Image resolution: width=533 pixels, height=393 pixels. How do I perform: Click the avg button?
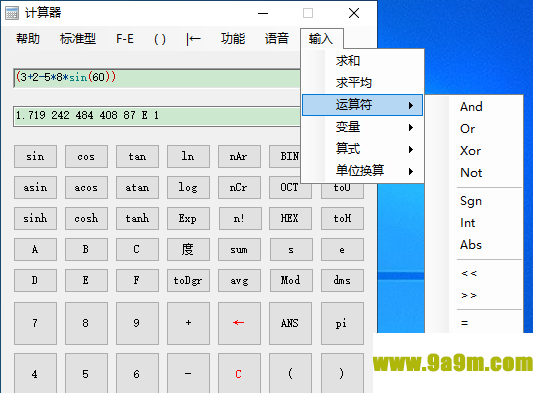pyautogui.click(x=239, y=280)
